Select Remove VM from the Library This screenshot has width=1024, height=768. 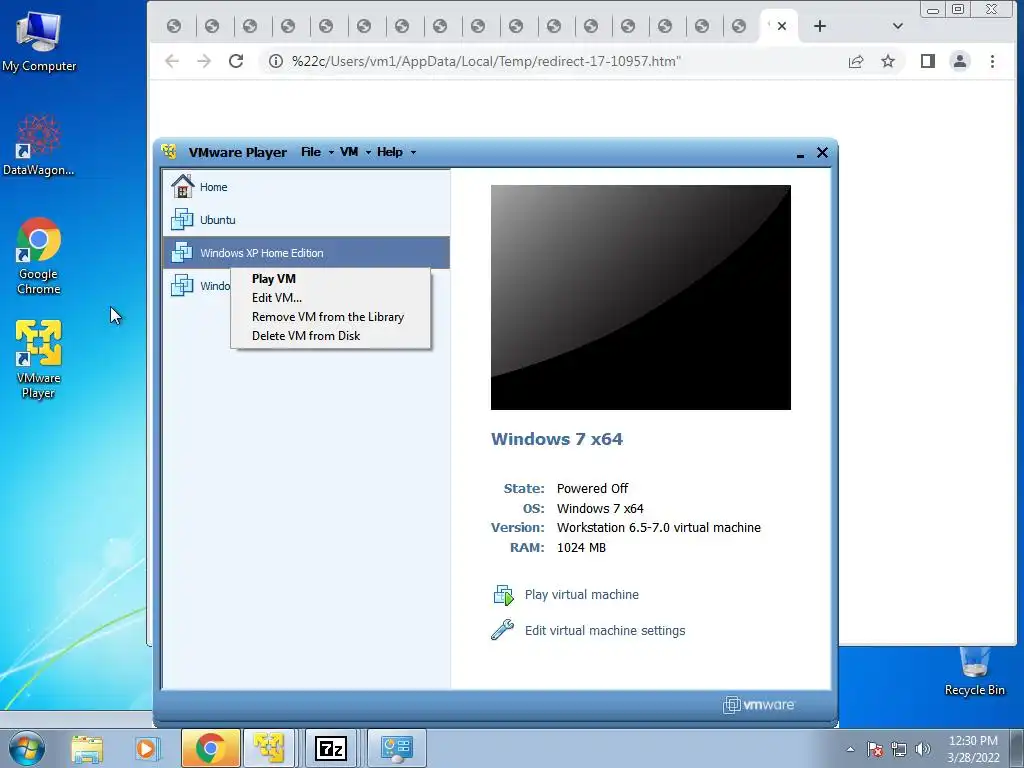tap(328, 316)
